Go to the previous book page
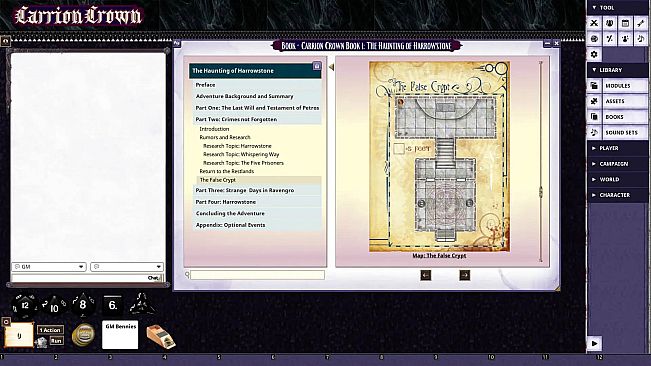Image resolution: width=651 pixels, height=366 pixels. point(426,275)
